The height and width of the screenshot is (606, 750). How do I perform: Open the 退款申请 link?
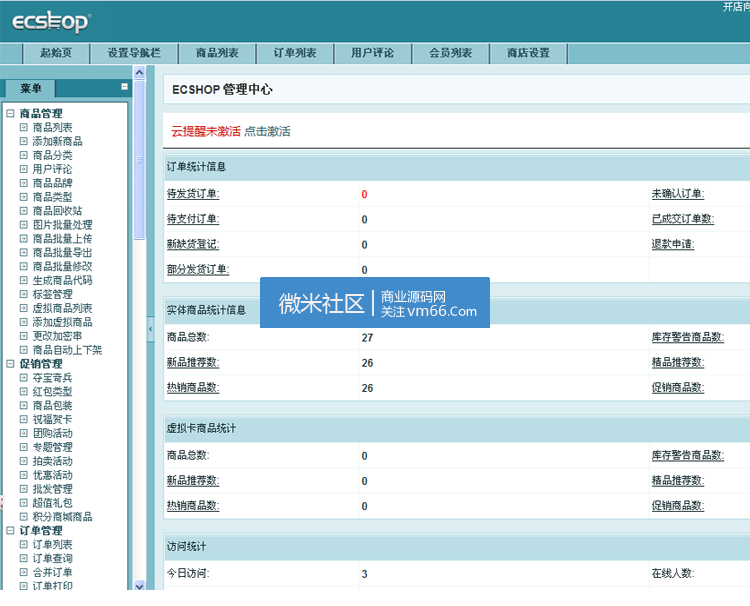tap(673, 244)
